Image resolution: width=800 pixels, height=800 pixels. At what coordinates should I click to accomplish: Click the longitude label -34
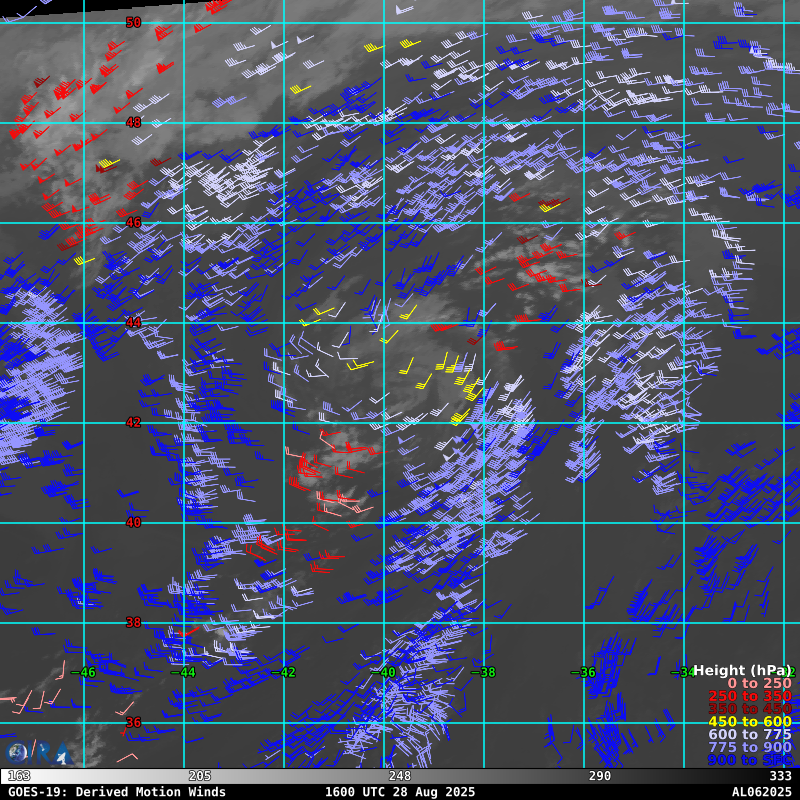[x=683, y=672]
